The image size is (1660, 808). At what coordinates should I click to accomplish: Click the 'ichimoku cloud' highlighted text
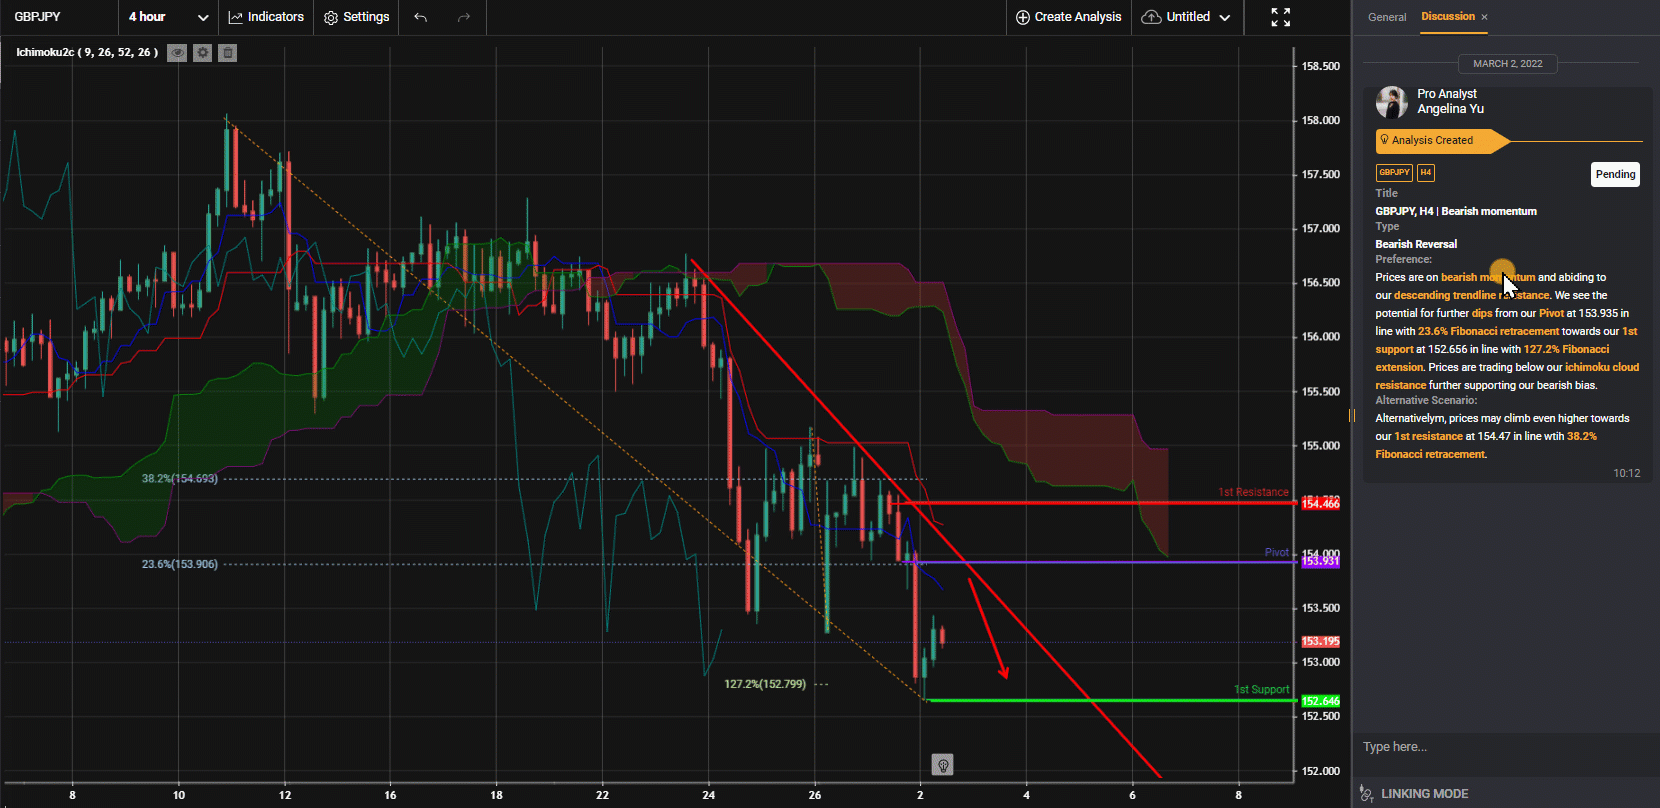click(x=1602, y=368)
